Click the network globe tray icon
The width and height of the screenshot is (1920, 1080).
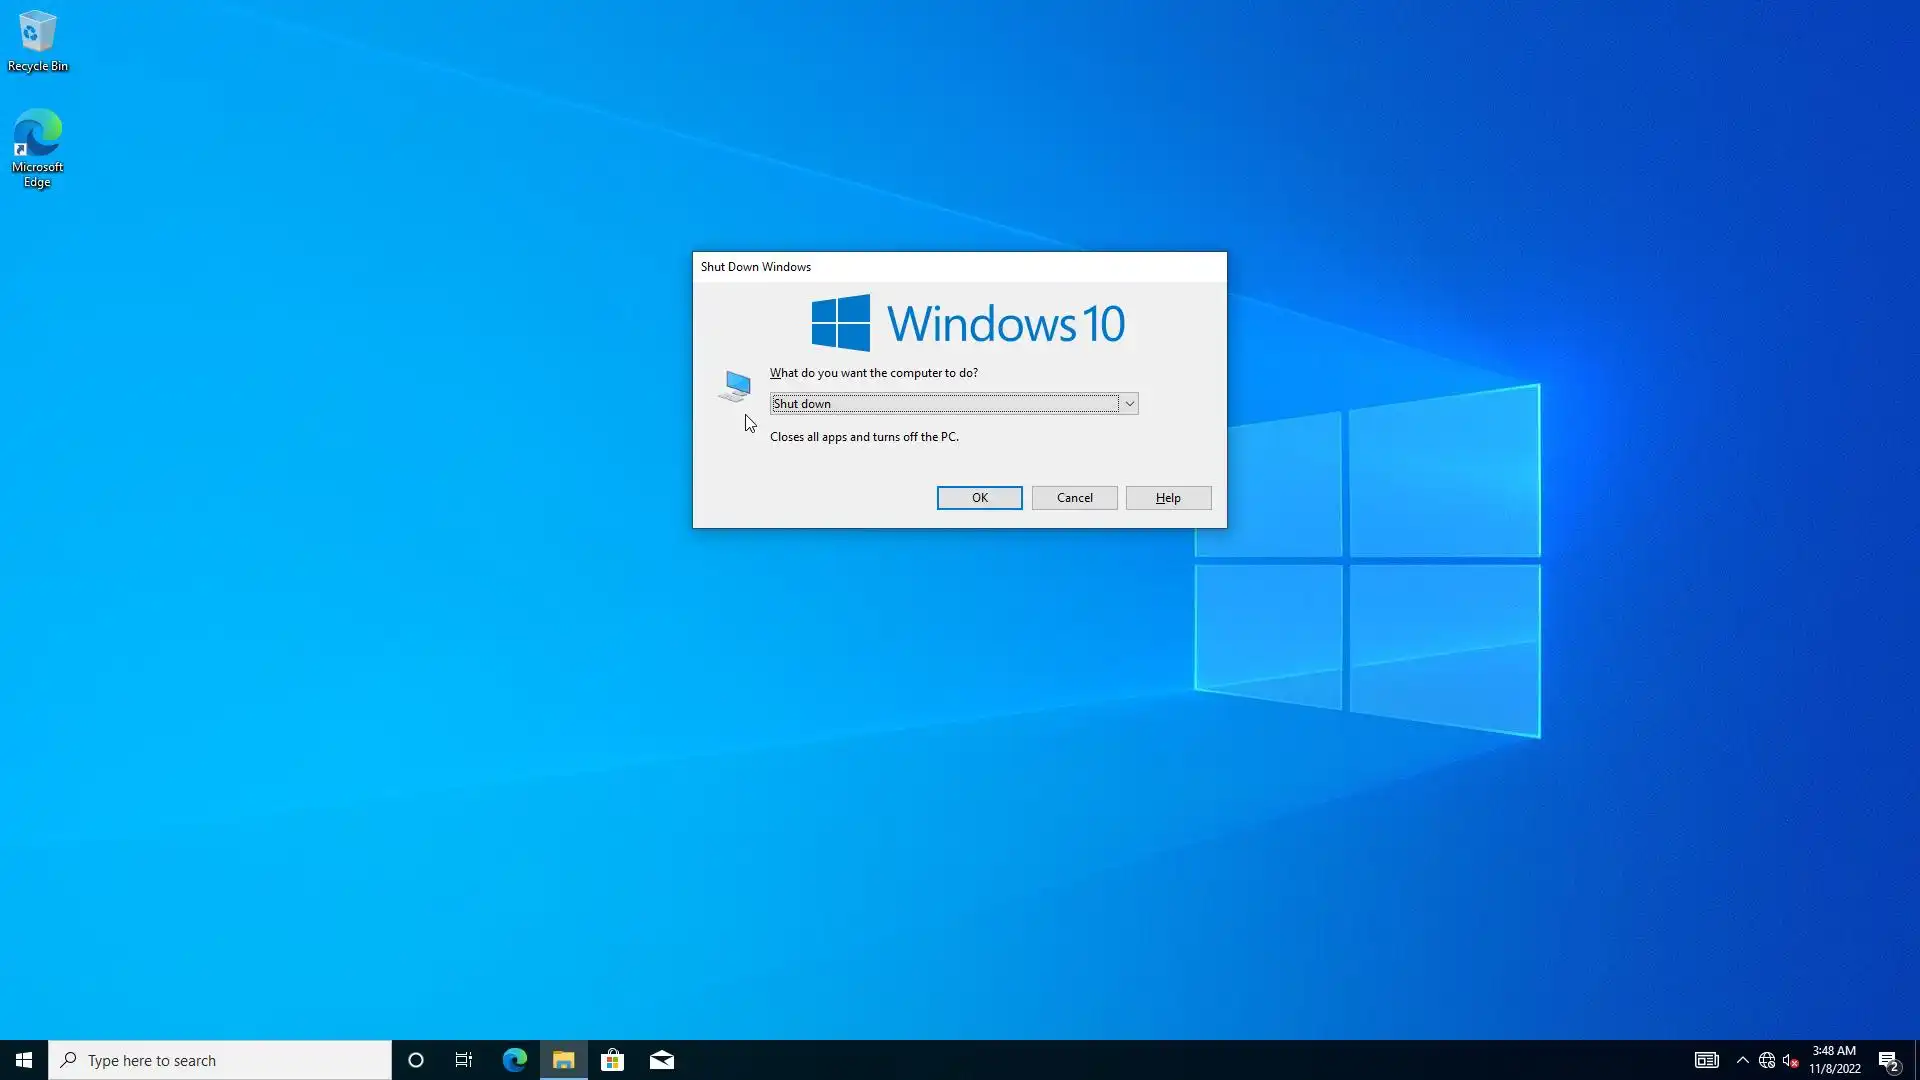pyautogui.click(x=1767, y=1060)
